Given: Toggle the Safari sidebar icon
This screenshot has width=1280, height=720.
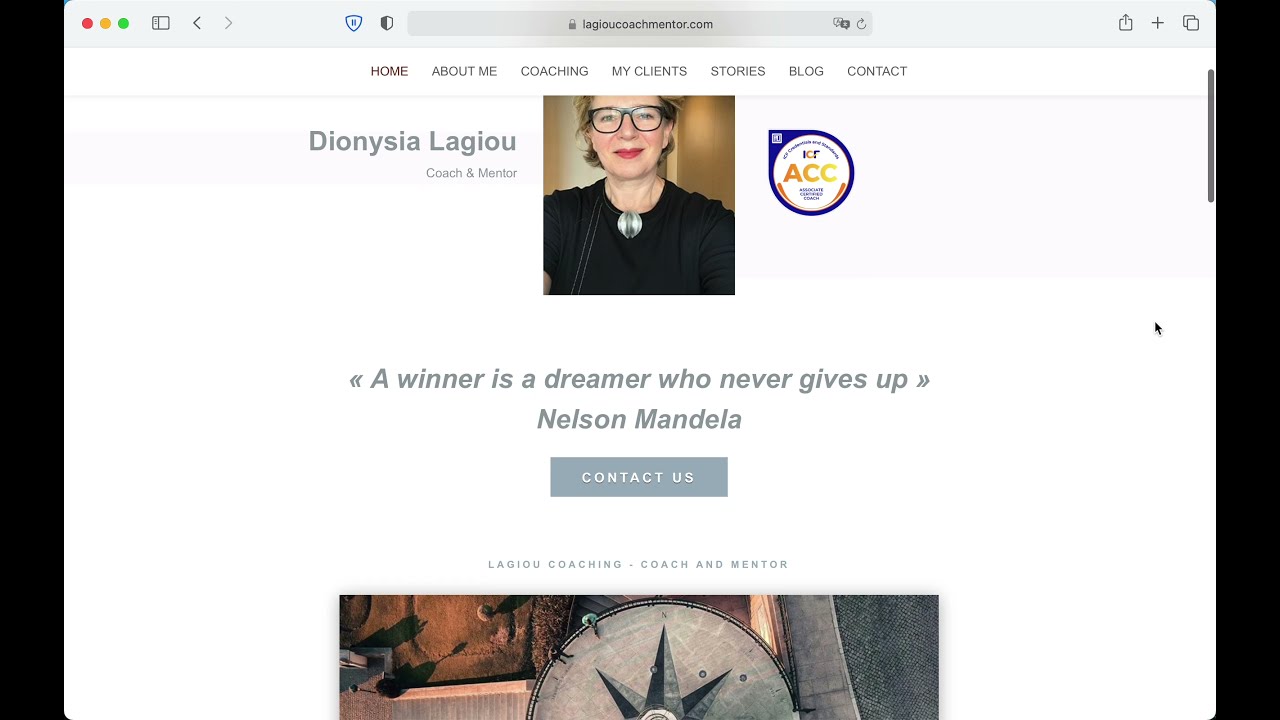Looking at the screenshot, I should point(160,23).
